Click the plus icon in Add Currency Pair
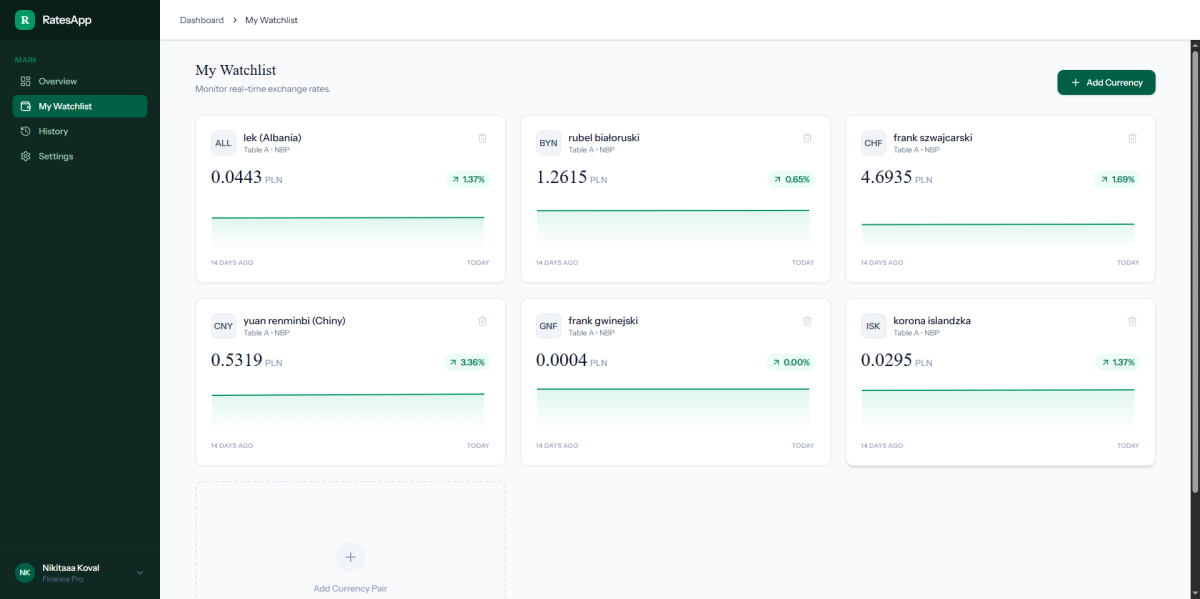1200x599 pixels. (350, 557)
